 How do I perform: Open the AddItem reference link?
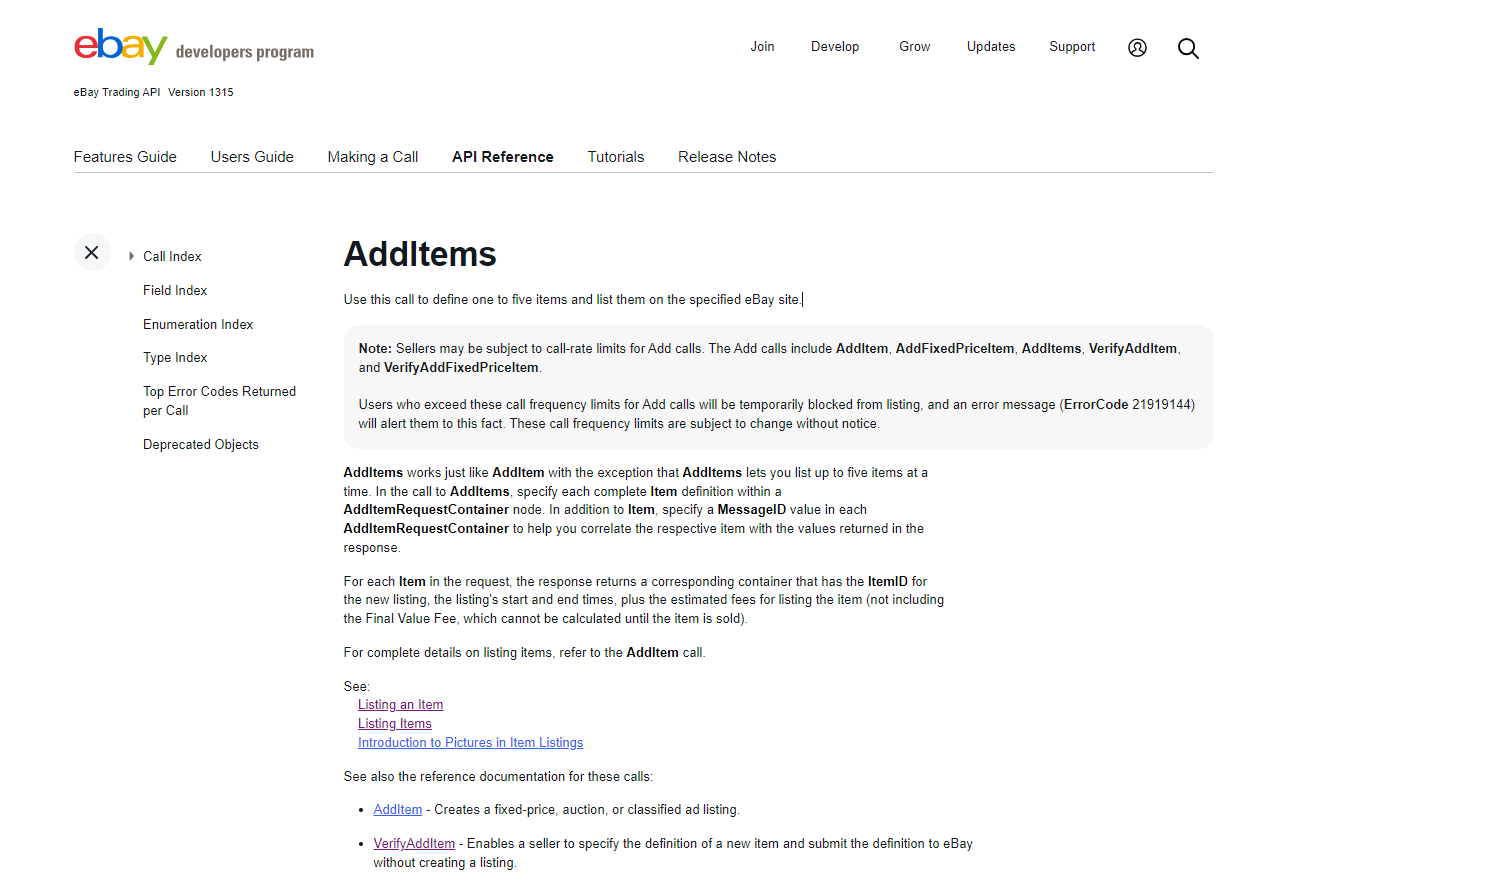pyautogui.click(x=398, y=809)
